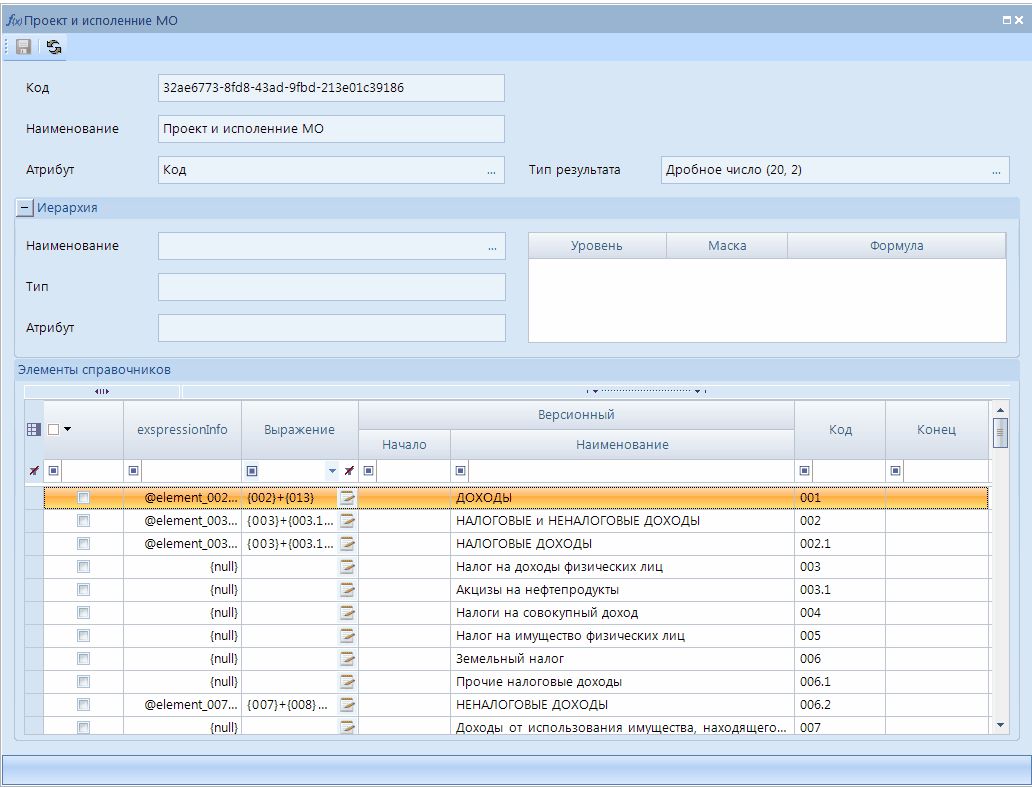1032x787 pixels.
Task: Click the Формула column header
Action: coord(896,246)
